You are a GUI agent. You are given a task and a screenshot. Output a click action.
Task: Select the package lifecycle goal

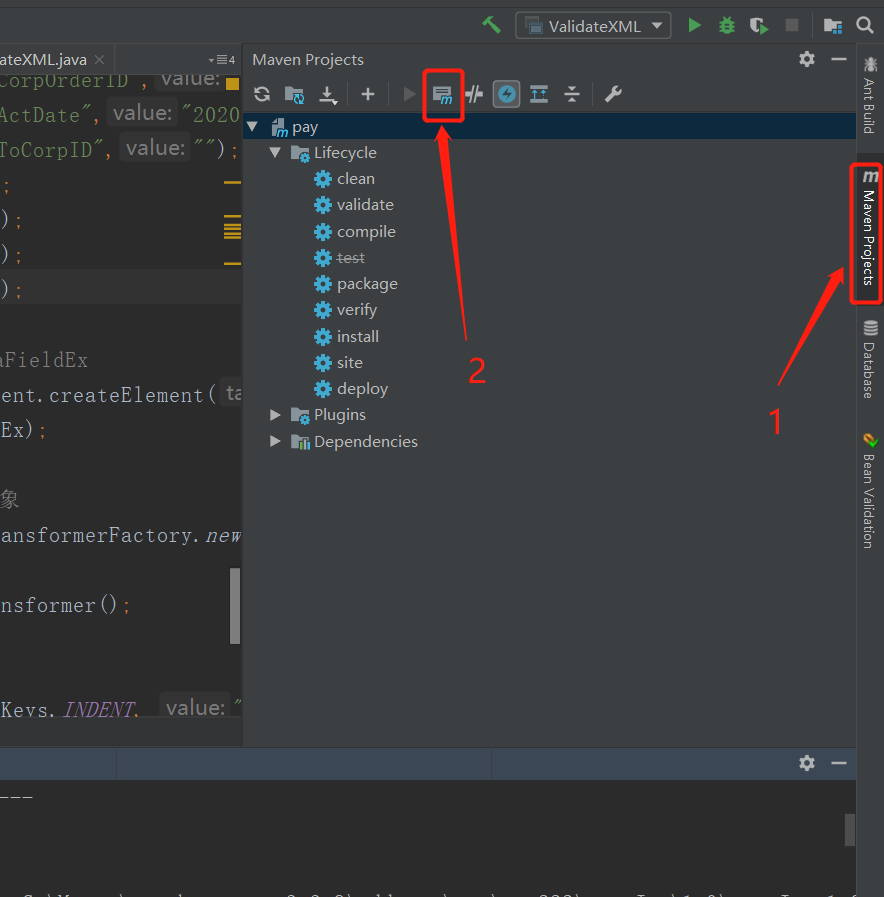355,284
